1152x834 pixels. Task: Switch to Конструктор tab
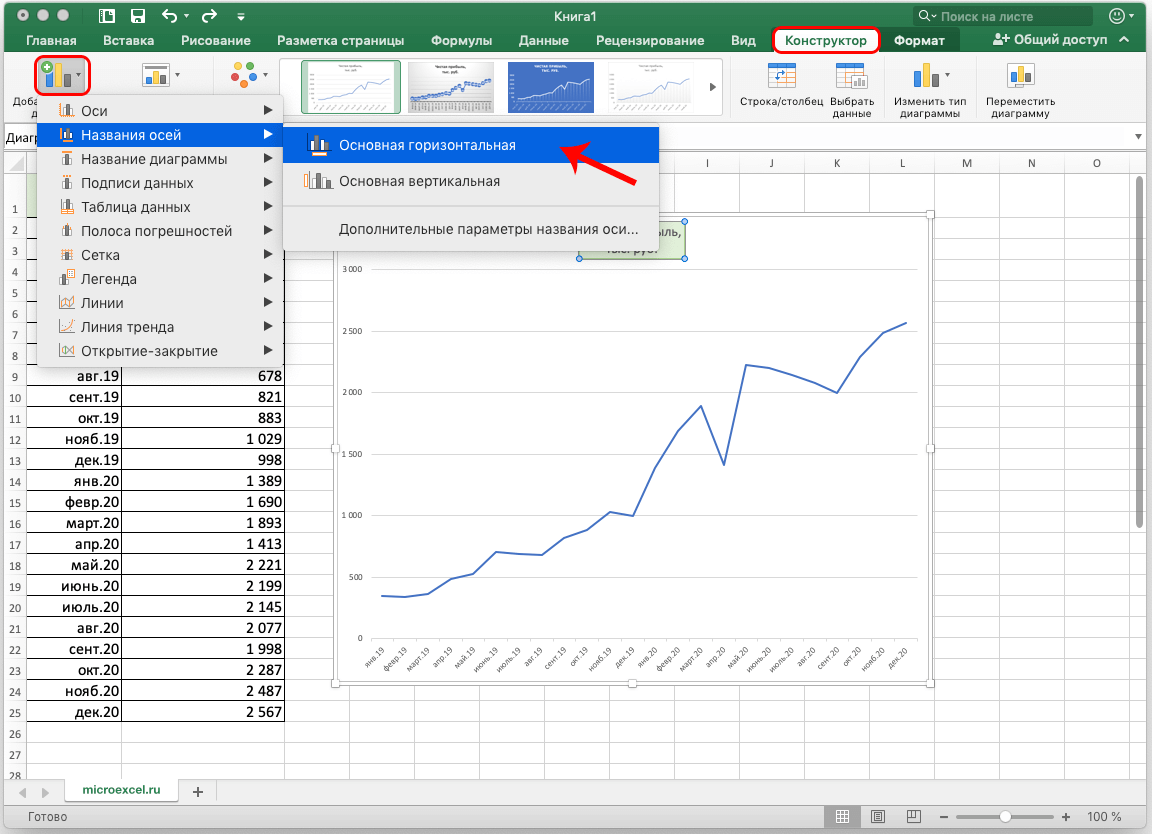(826, 40)
